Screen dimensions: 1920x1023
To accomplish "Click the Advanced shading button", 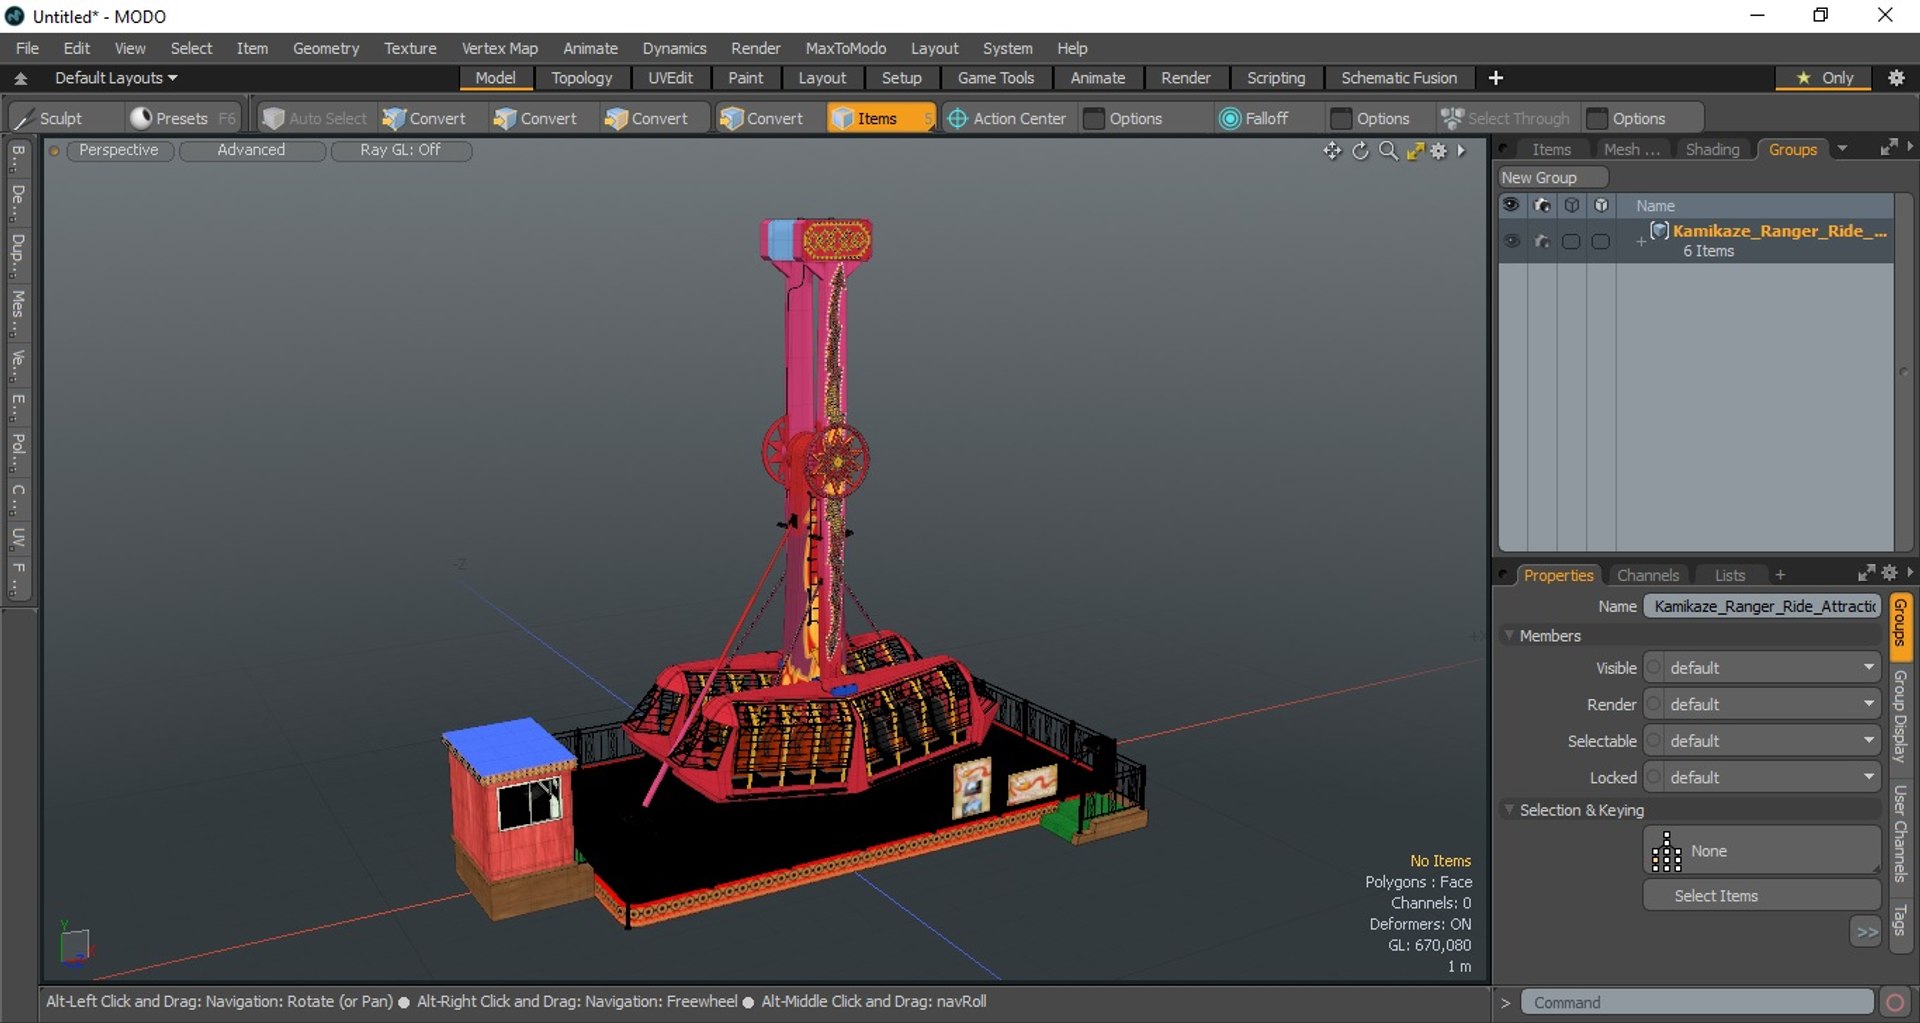I will click(251, 150).
